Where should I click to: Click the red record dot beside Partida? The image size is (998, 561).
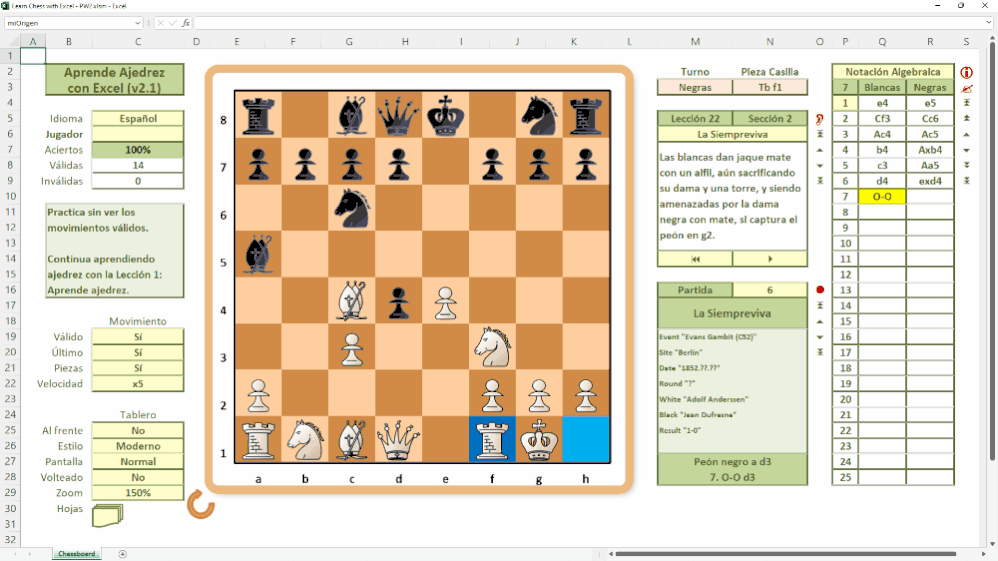pos(820,290)
